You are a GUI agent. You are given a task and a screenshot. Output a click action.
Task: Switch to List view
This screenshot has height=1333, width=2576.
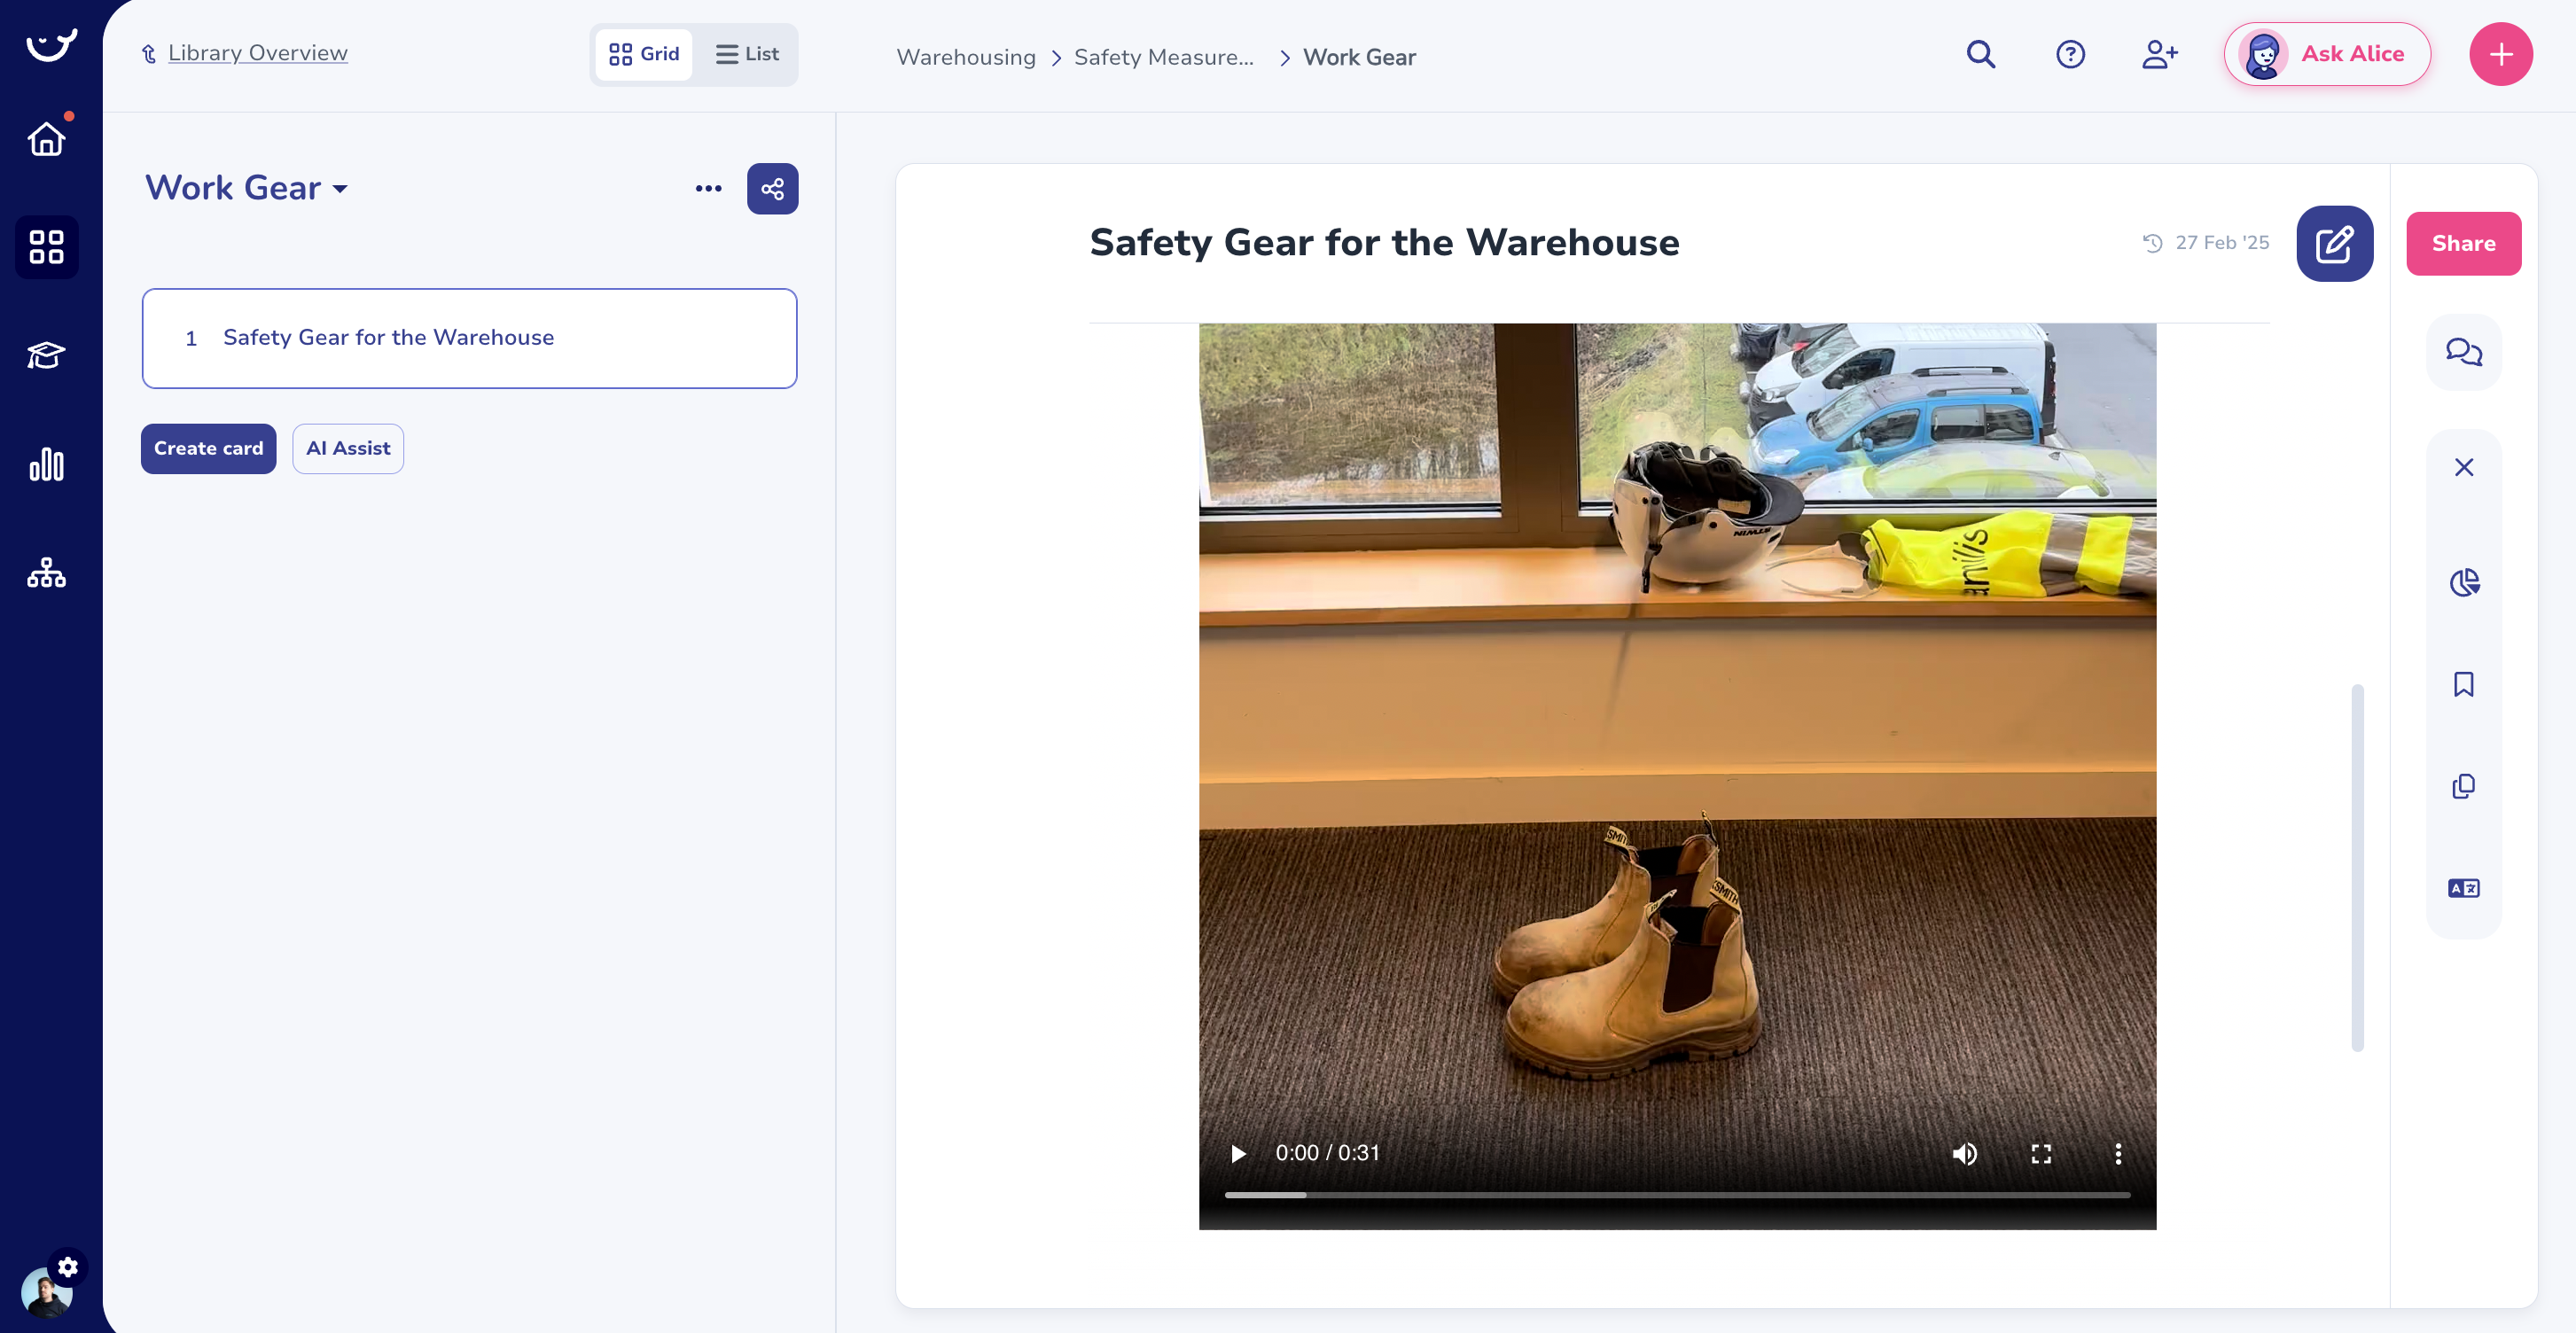pos(747,54)
